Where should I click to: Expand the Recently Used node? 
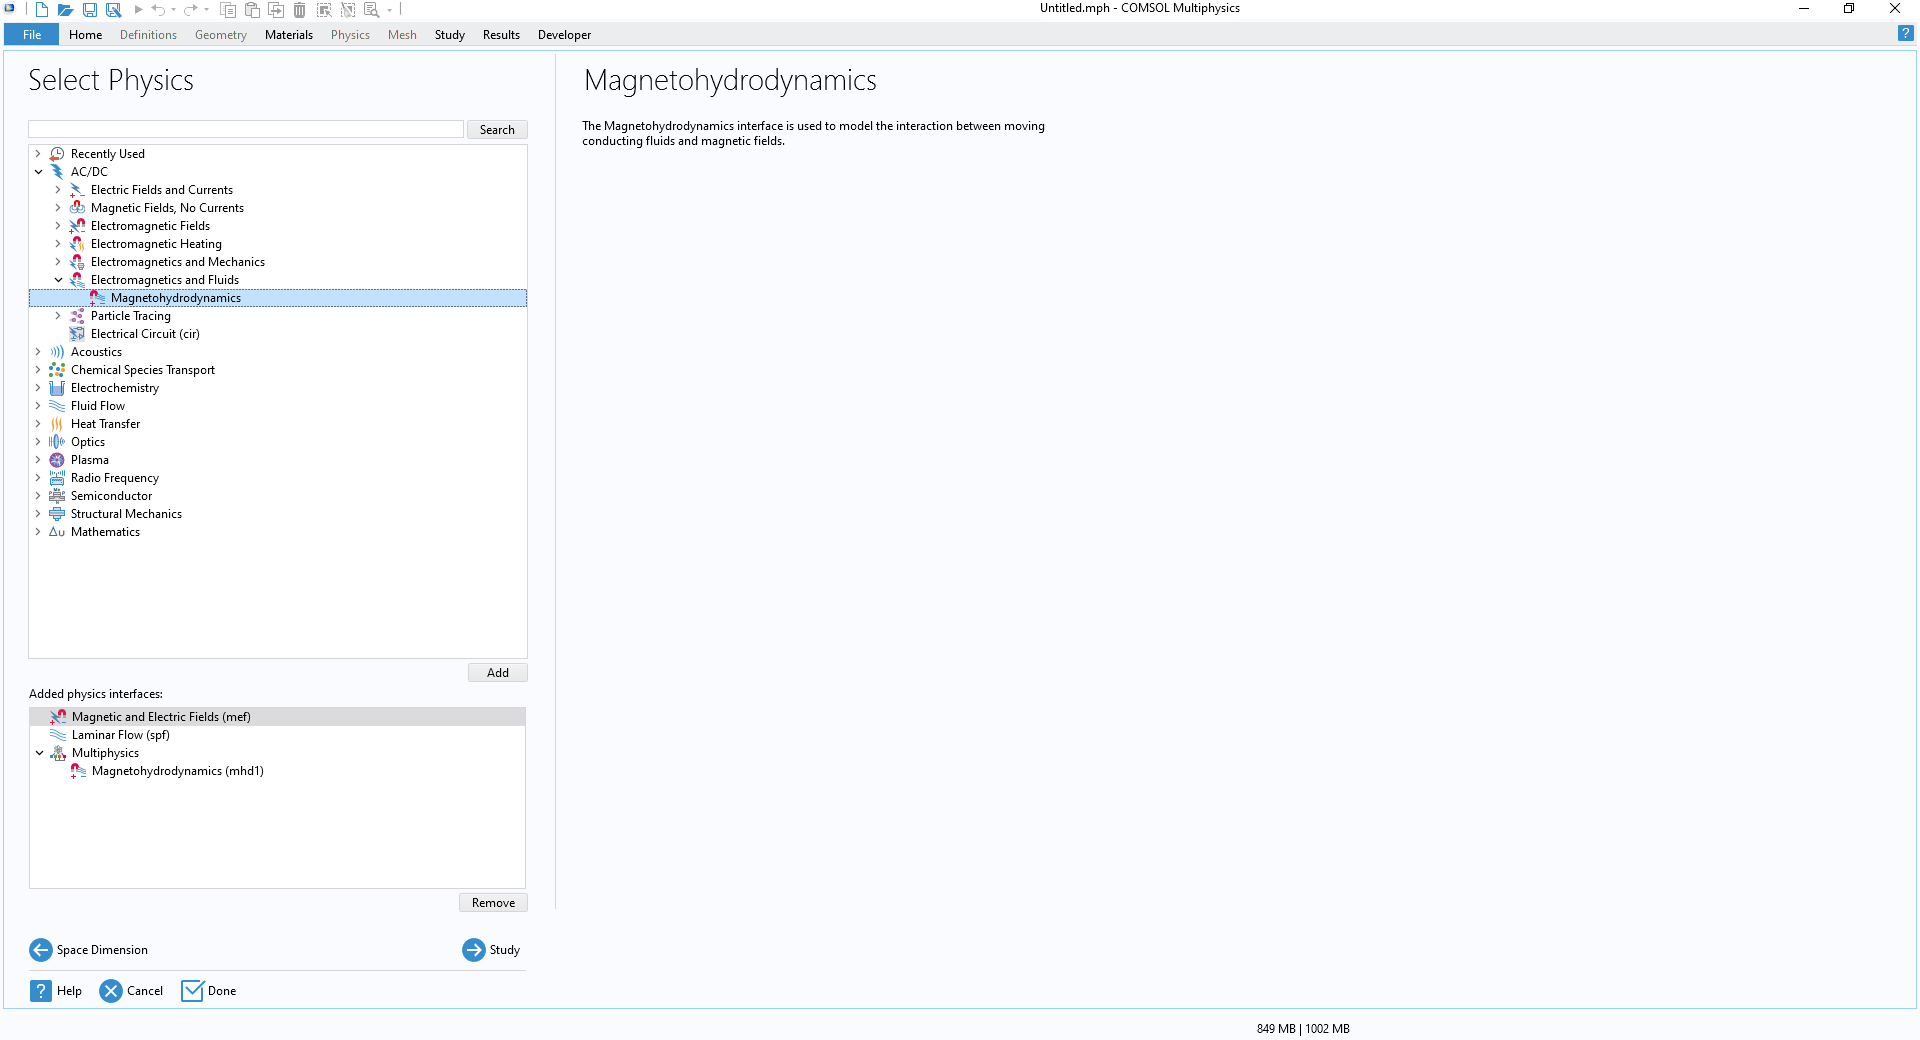pos(38,153)
